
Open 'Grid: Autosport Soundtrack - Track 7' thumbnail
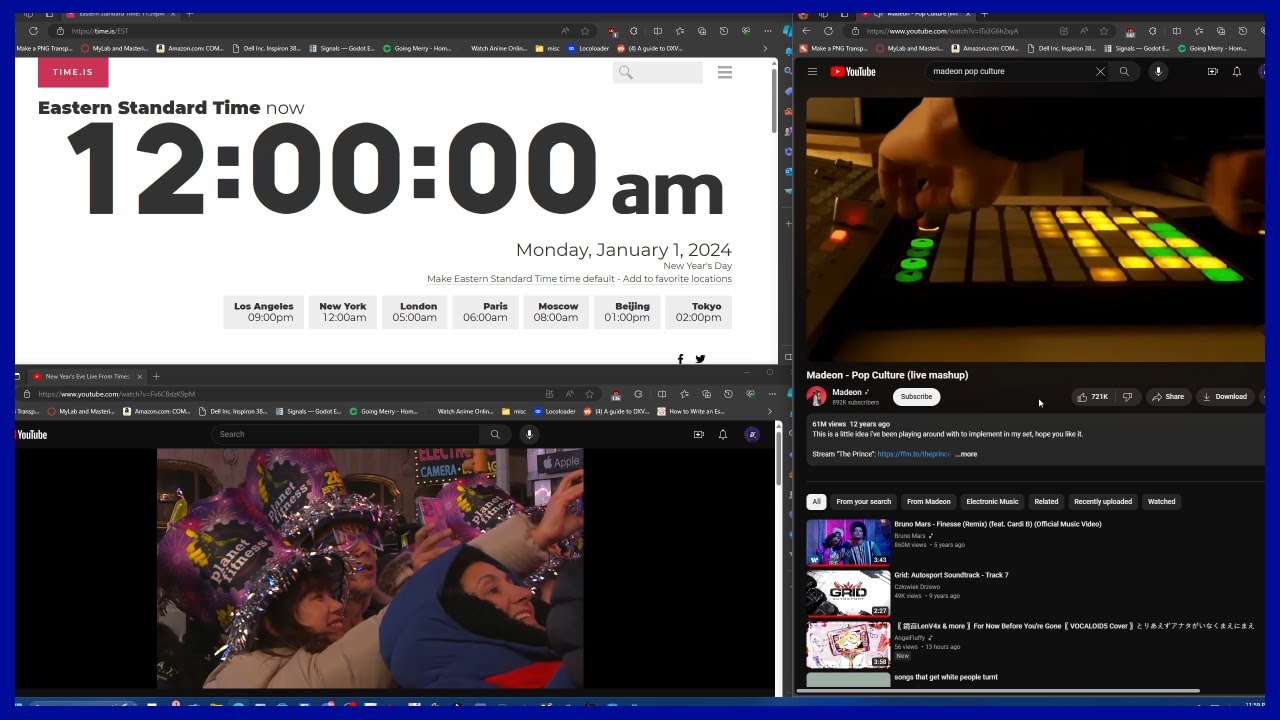tap(848, 593)
